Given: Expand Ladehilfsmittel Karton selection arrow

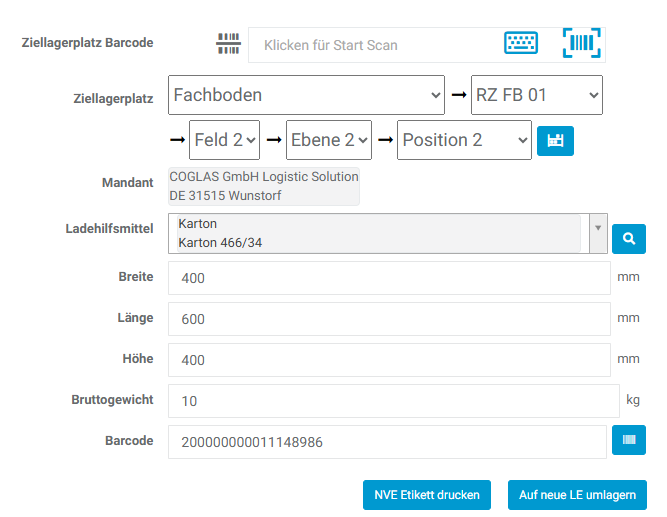Looking at the screenshot, I should [598, 228].
